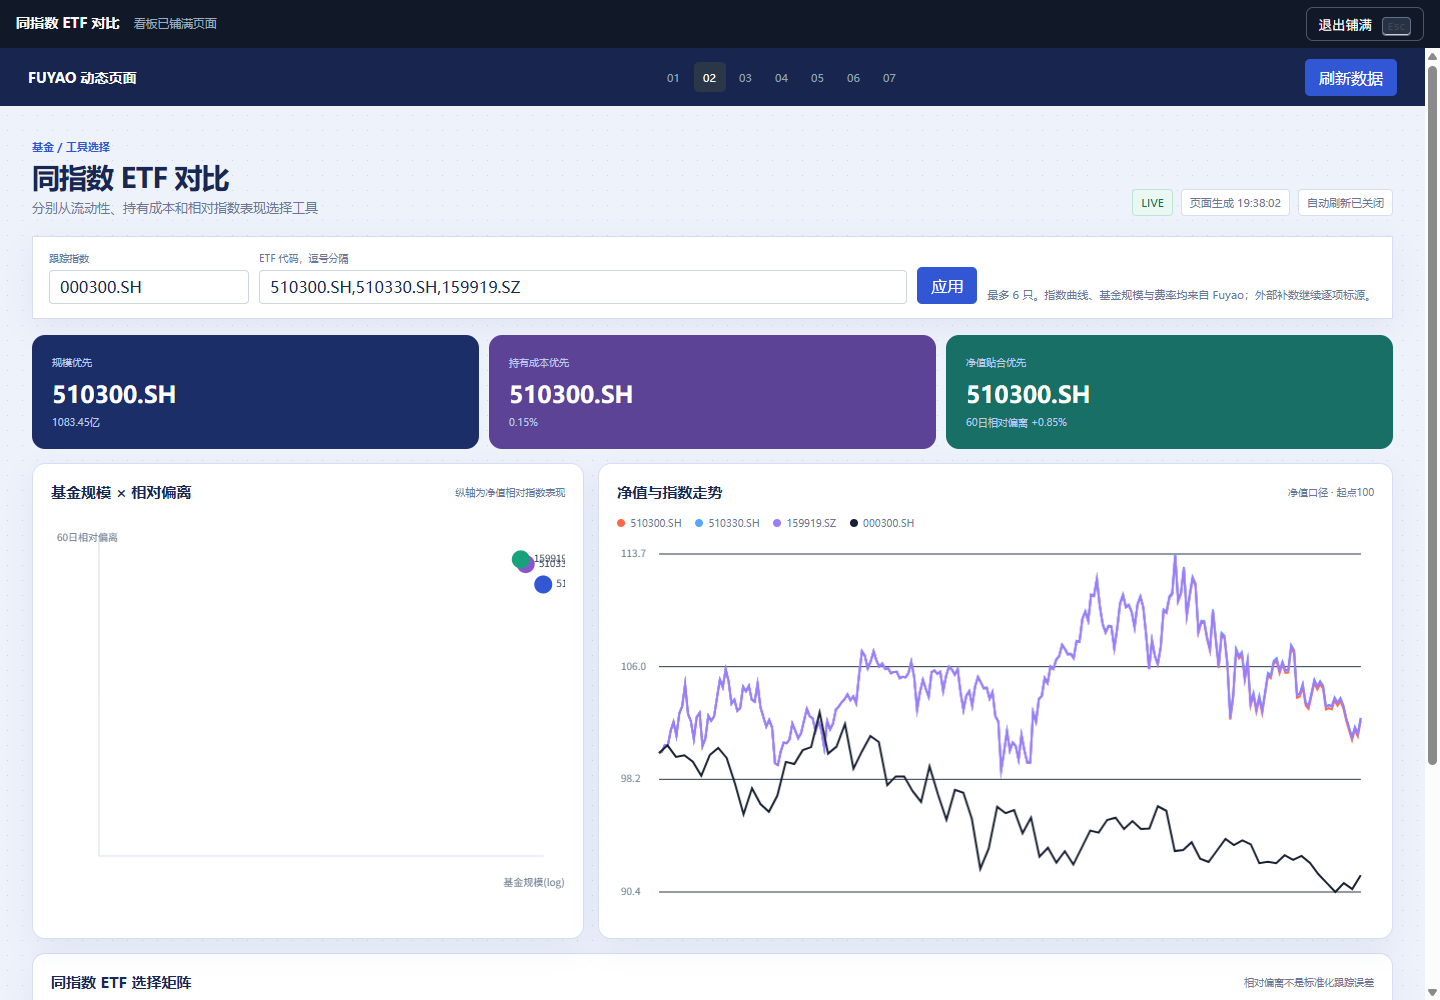Click the 113.7 axis label

click(x=633, y=553)
